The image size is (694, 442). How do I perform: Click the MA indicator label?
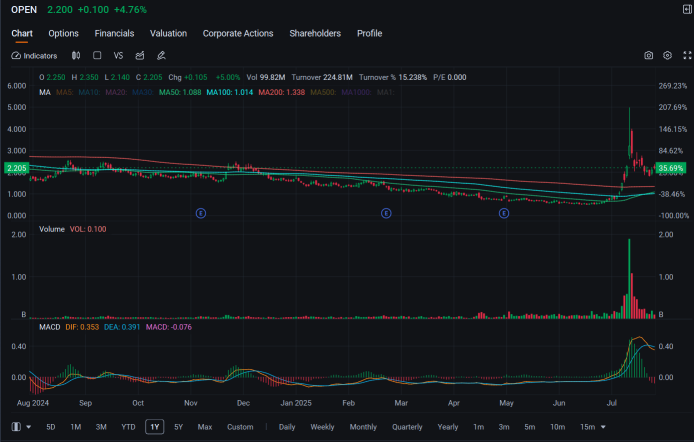point(45,92)
